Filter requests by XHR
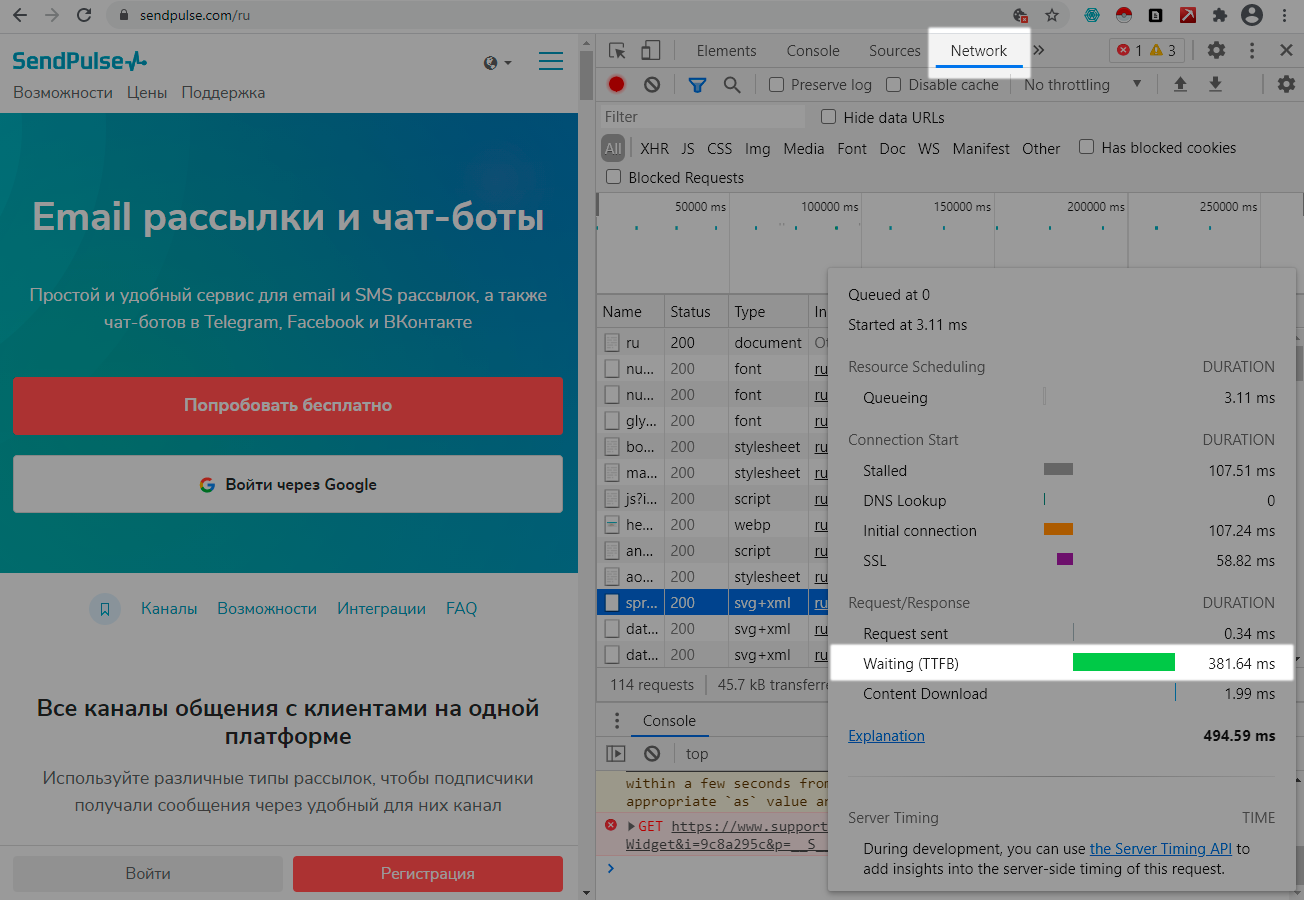The image size is (1304, 900). [x=654, y=148]
